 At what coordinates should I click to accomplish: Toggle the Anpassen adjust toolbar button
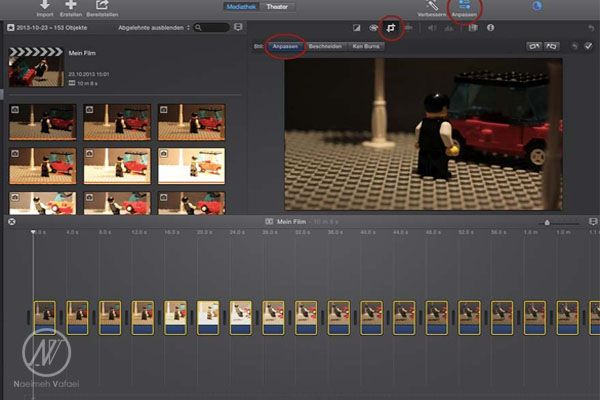click(464, 8)
